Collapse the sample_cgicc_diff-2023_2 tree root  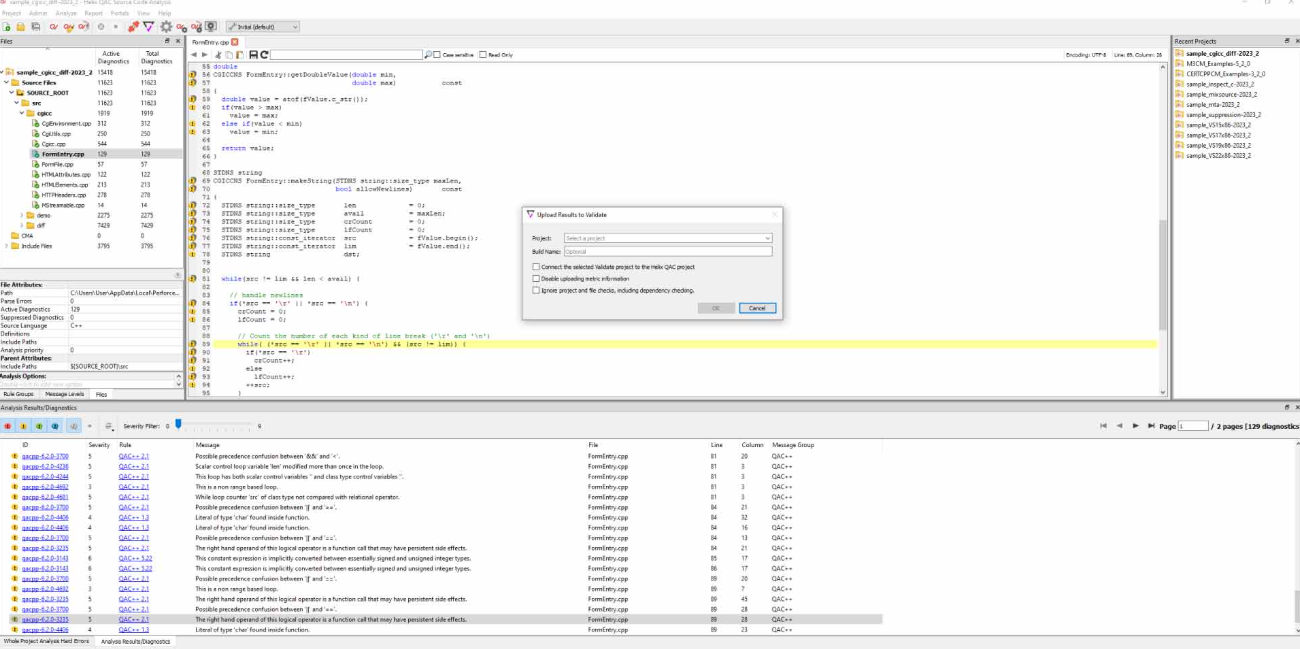click(3, 72)
